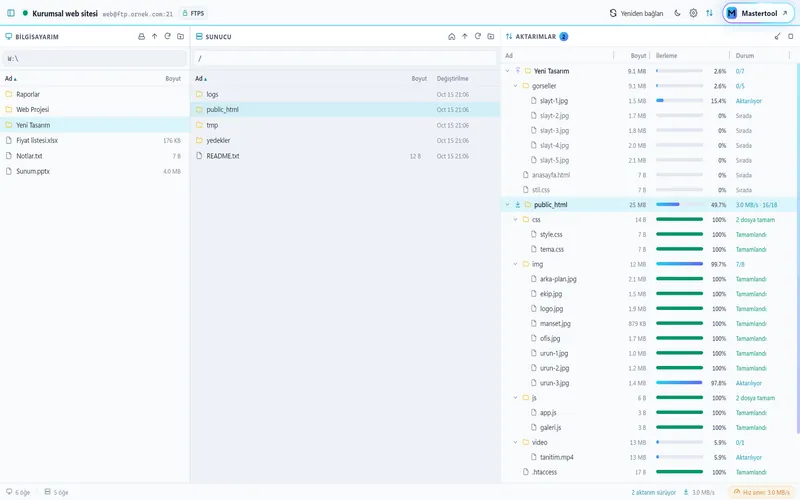This screenshot has height=500, width=800.
Task: Click the public_html transfer progress bar
Action: point(680,205)
